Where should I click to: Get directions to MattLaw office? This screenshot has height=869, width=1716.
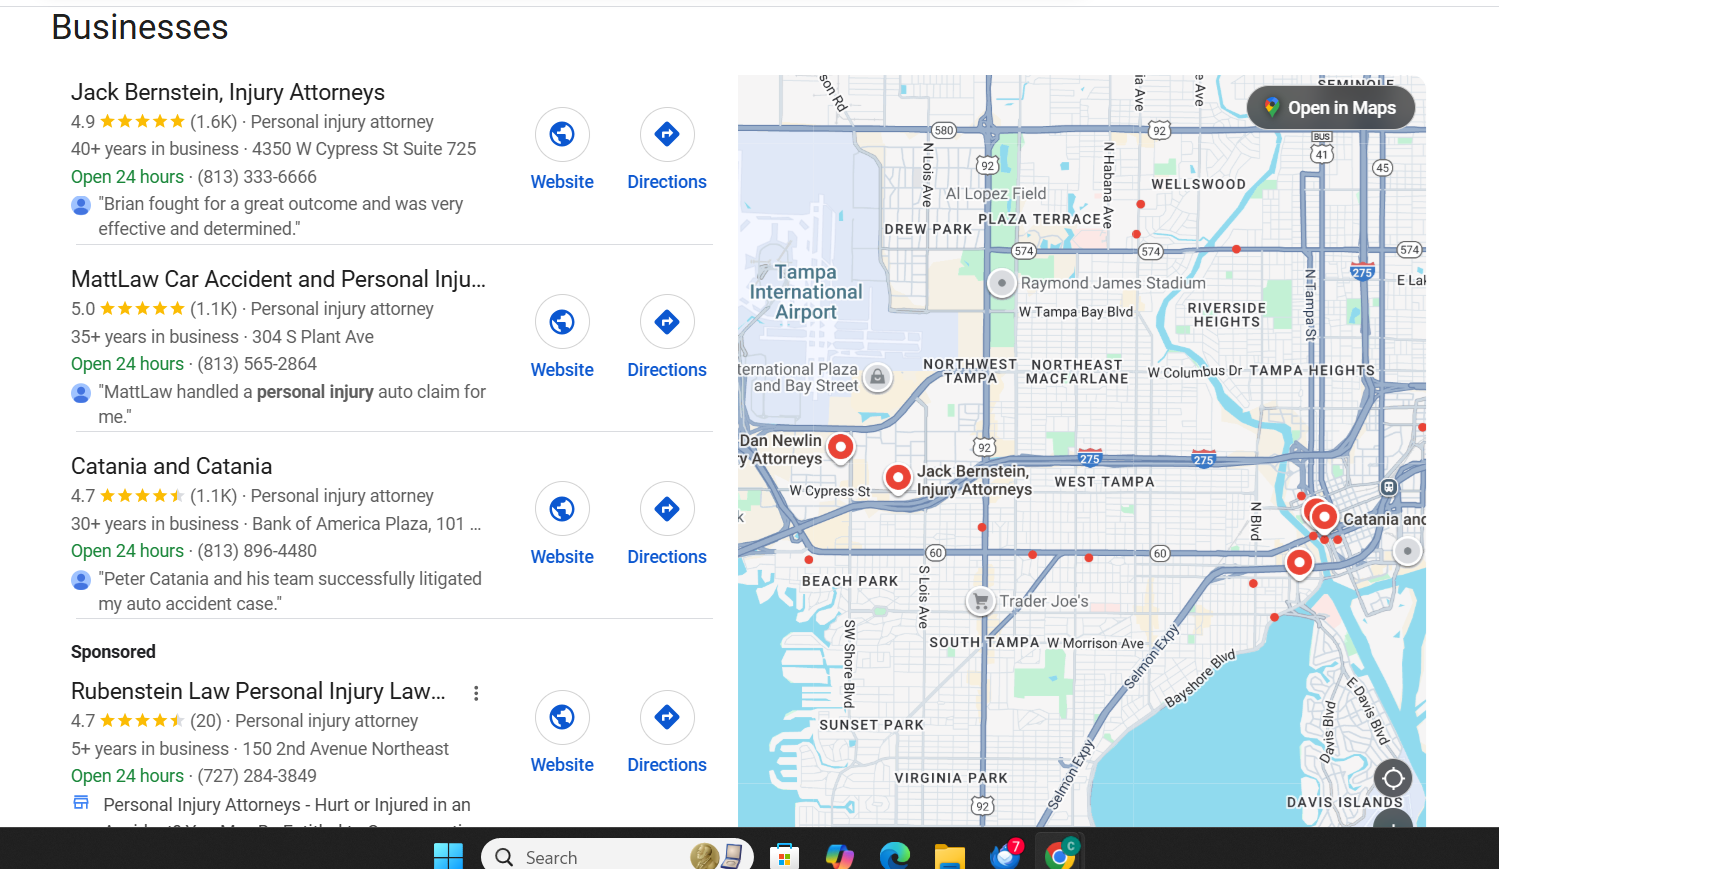[667, 322]
